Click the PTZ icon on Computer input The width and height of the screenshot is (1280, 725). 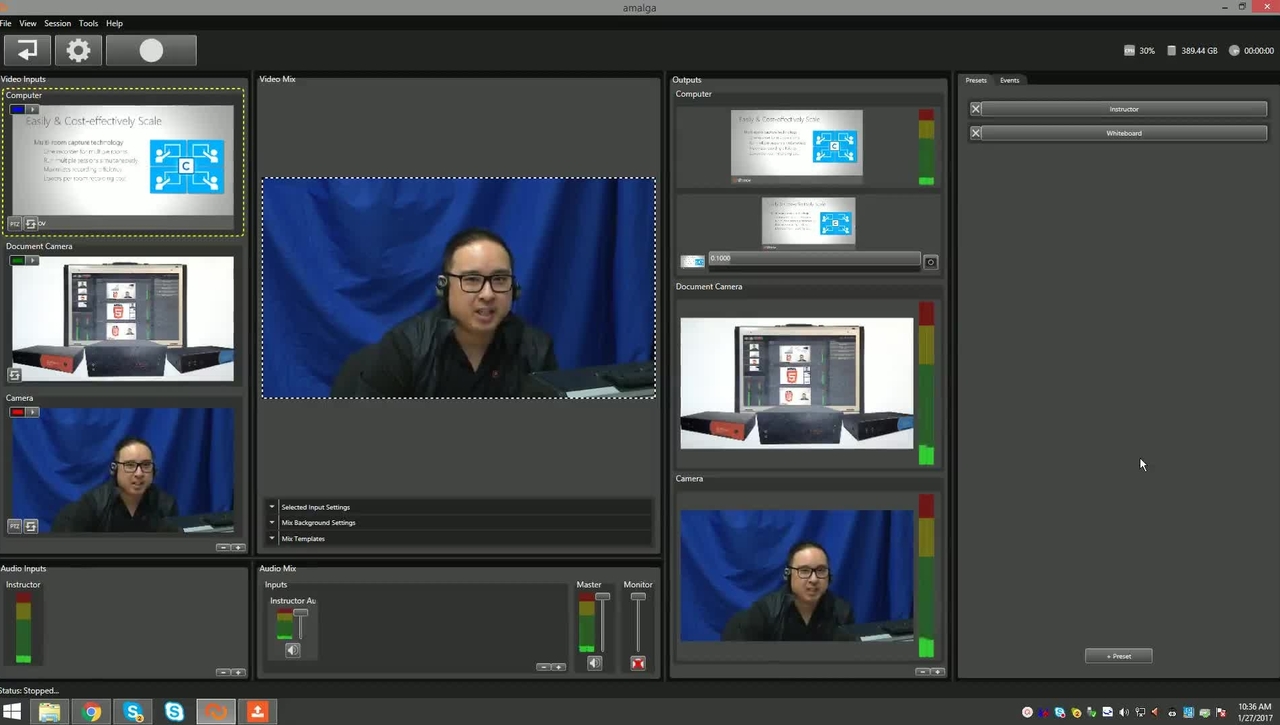click(x=15, y=223)
